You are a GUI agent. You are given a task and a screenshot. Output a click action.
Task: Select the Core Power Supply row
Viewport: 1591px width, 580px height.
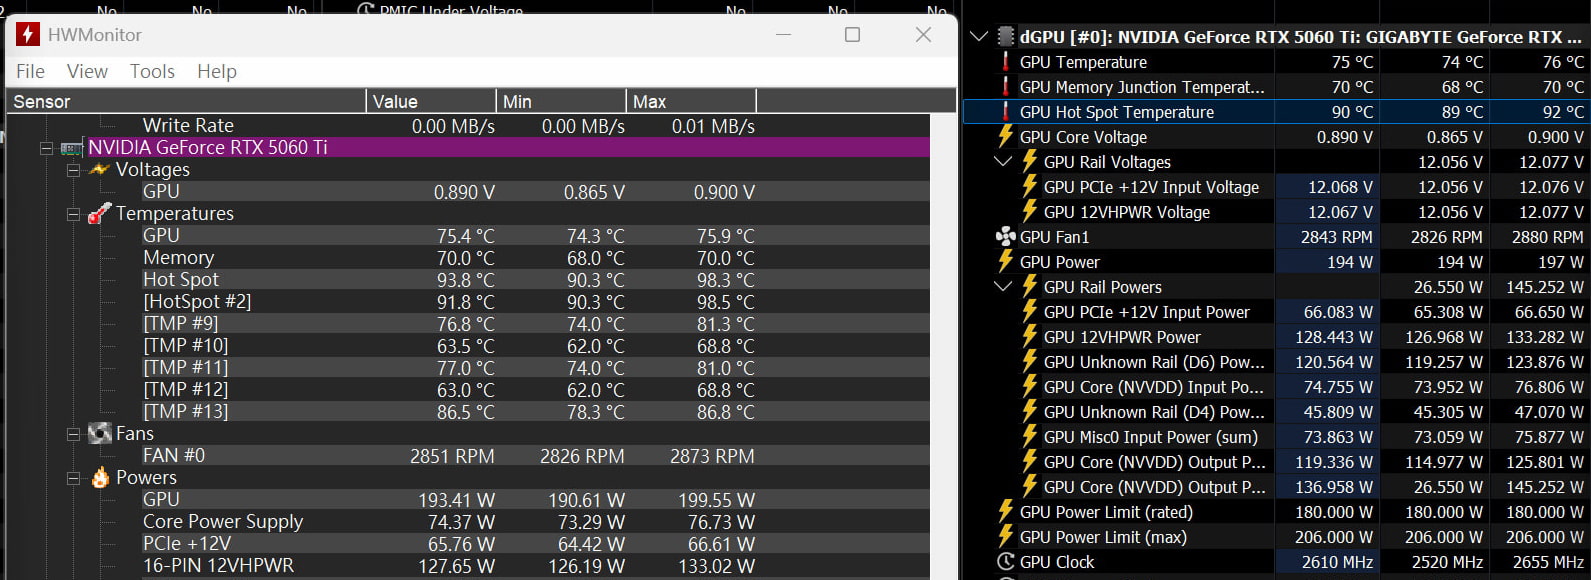[536, 522]
